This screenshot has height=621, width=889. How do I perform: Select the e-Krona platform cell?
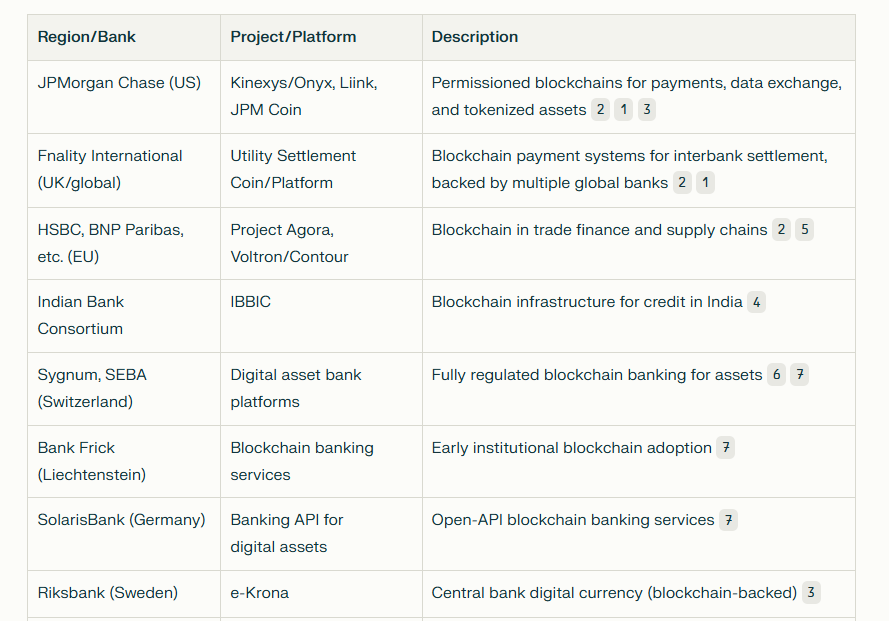coord(321,594)
